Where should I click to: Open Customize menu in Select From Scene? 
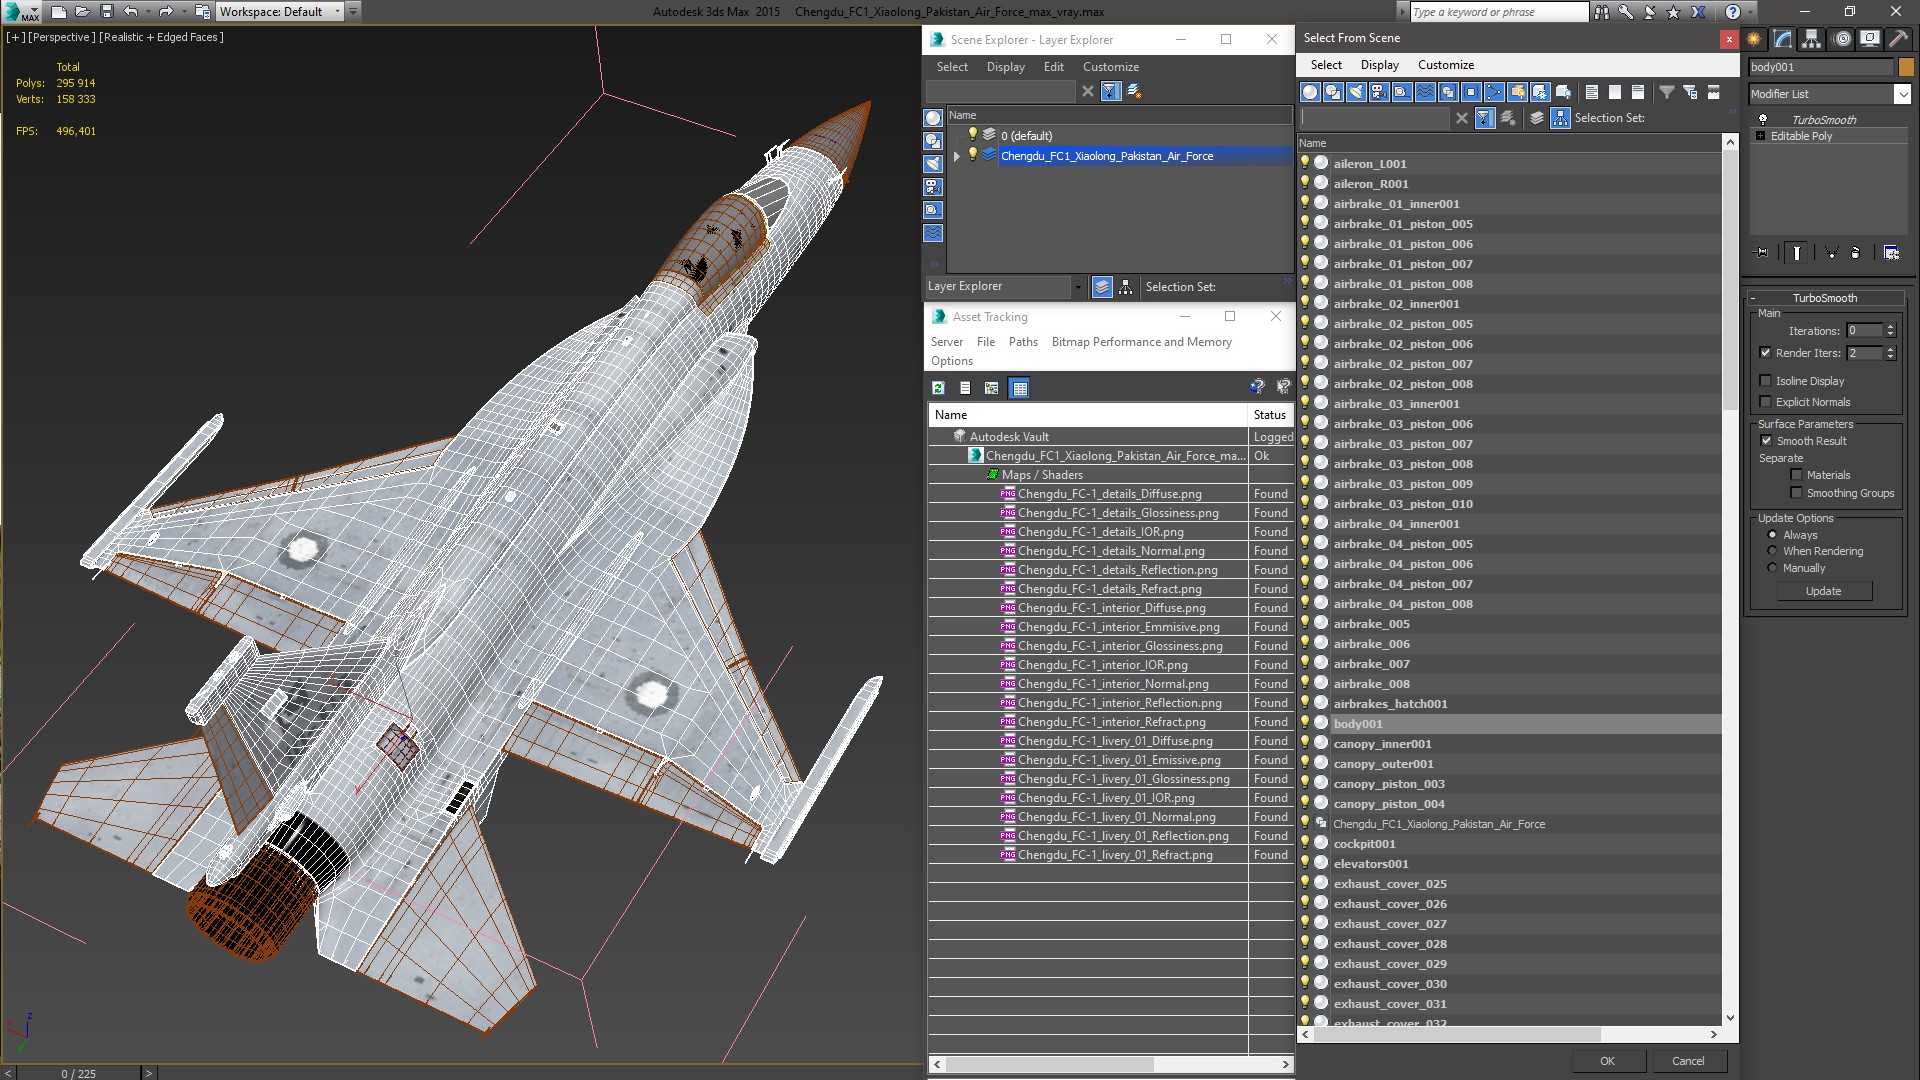[x=1445, y=65]
